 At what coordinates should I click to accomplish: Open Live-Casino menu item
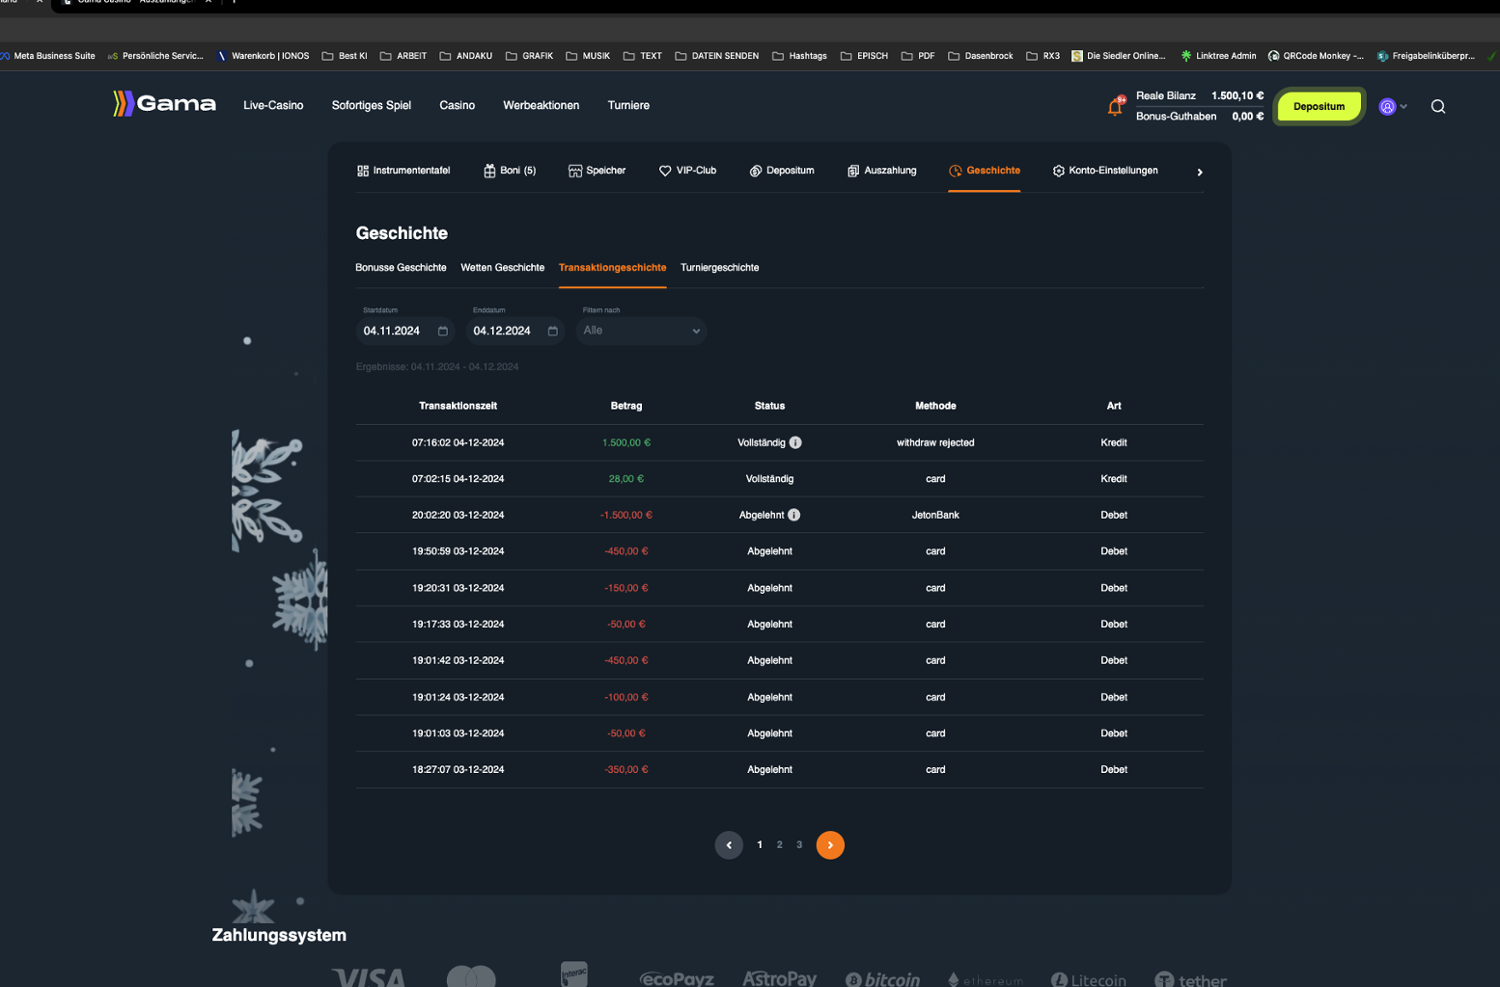point(273,105)
